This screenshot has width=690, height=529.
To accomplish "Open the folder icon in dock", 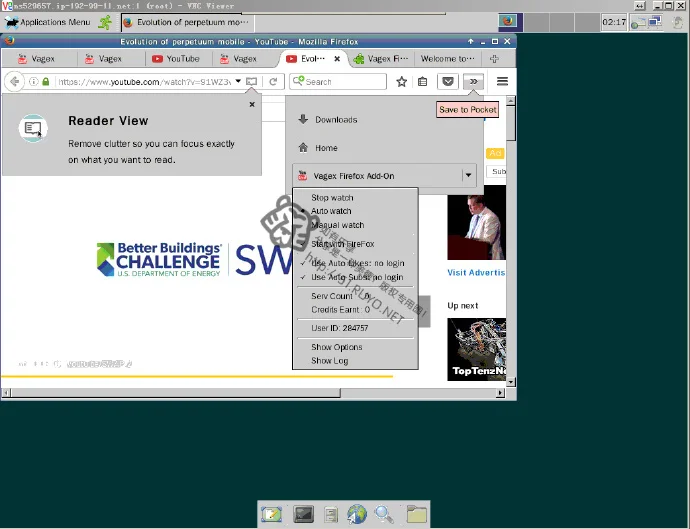I will click(416, 514).
